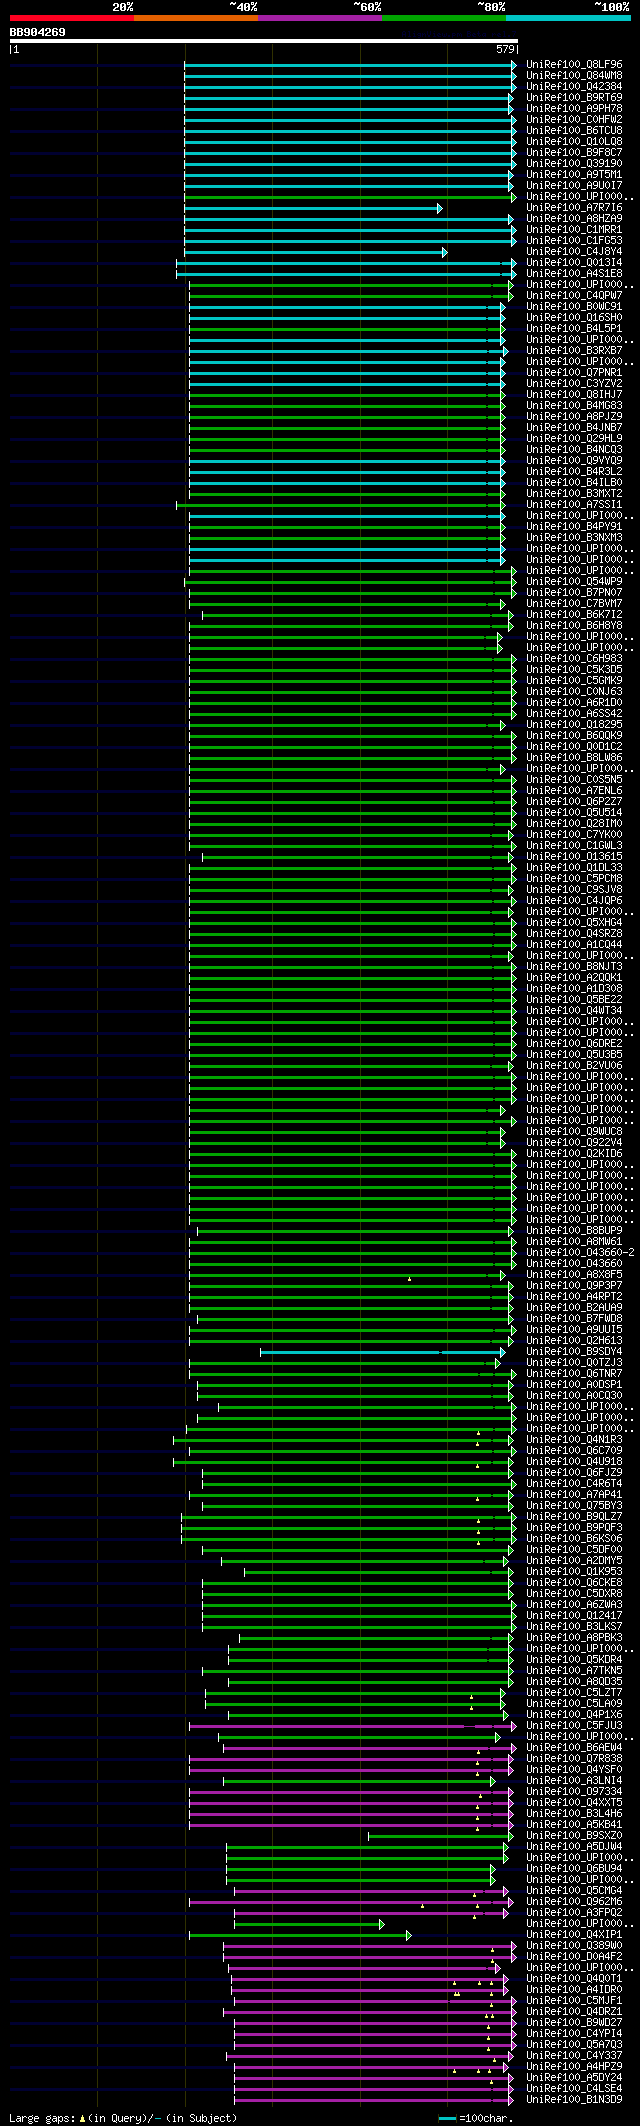The height and width of the screenshot is (2126, 640).
Task: Click the cyan alignment bar for UniRef100_B9SDY4
Action: pyautogui.click(x=381, y=1352)
